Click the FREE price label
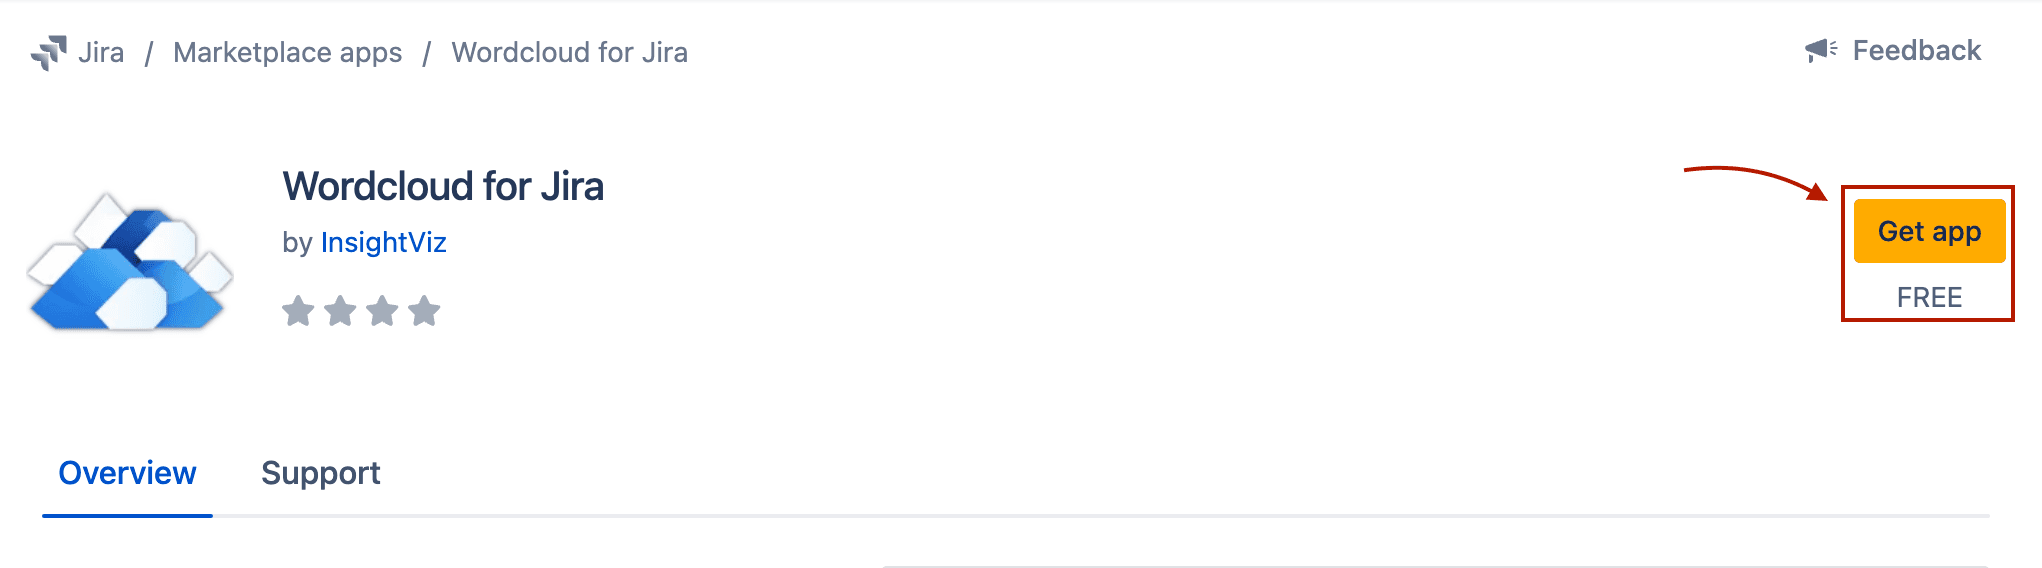 pyautogui.click(x=1929, y=297)
